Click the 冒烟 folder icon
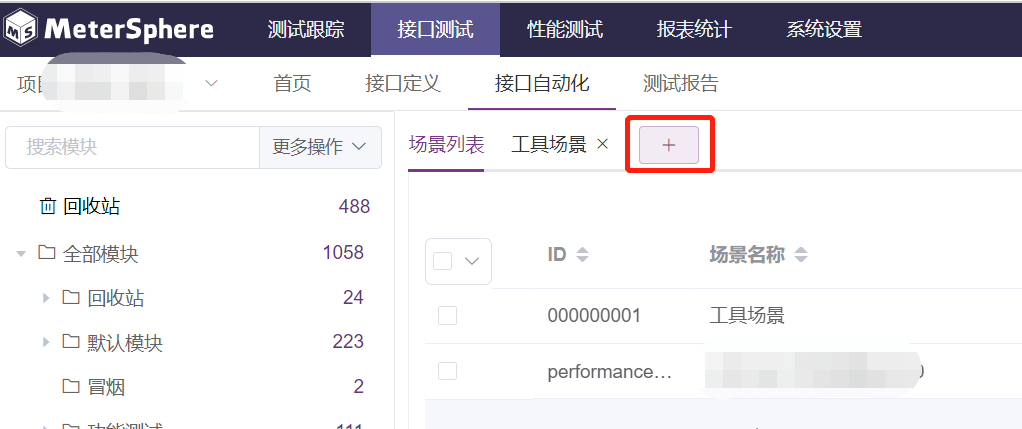1022x429 pixels. pos(70,387)
